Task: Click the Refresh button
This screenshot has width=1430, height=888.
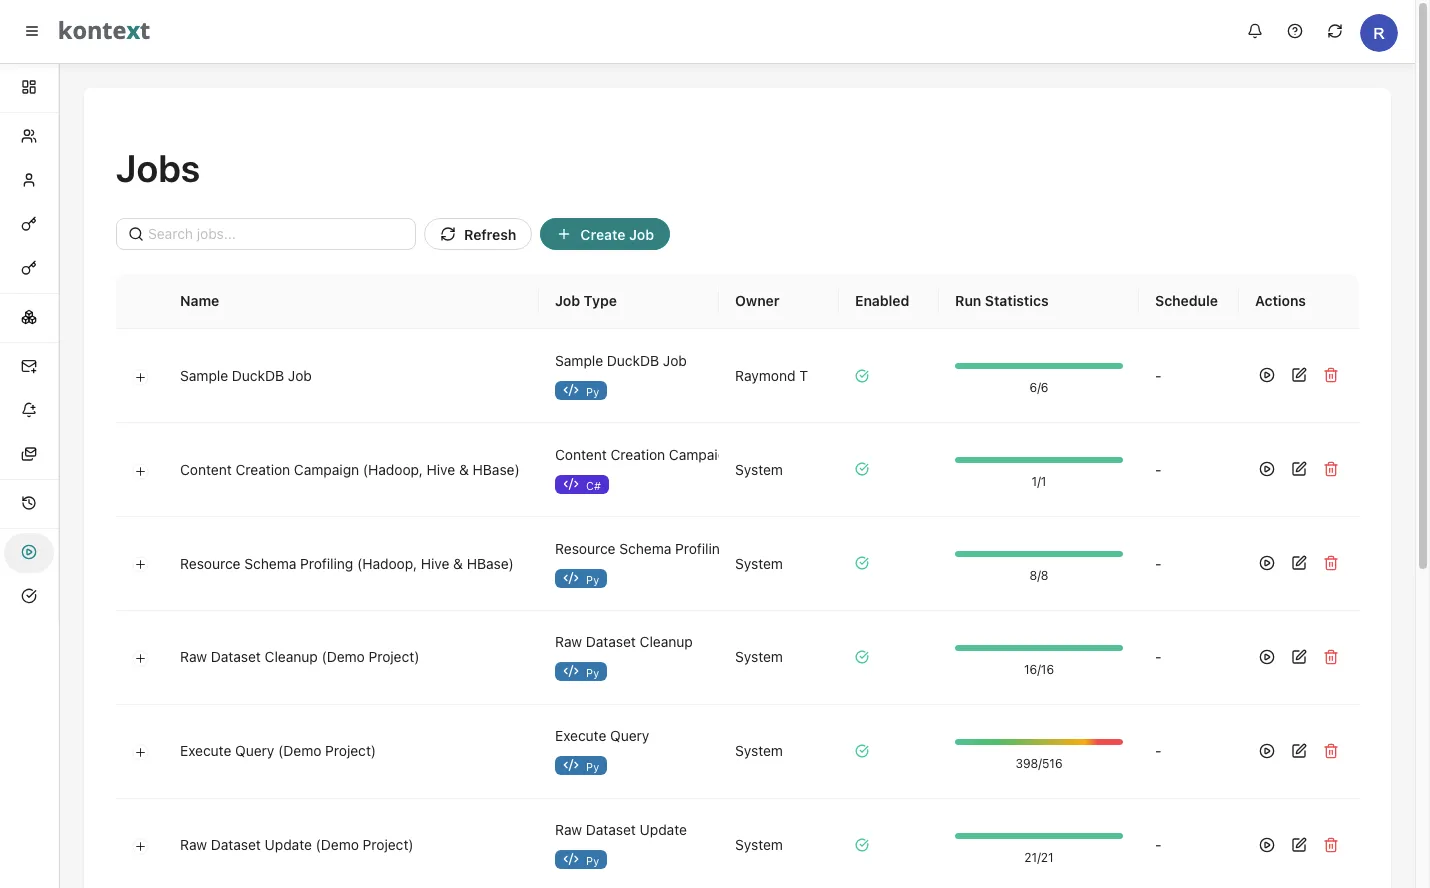Action: click(x=478, y=234)
